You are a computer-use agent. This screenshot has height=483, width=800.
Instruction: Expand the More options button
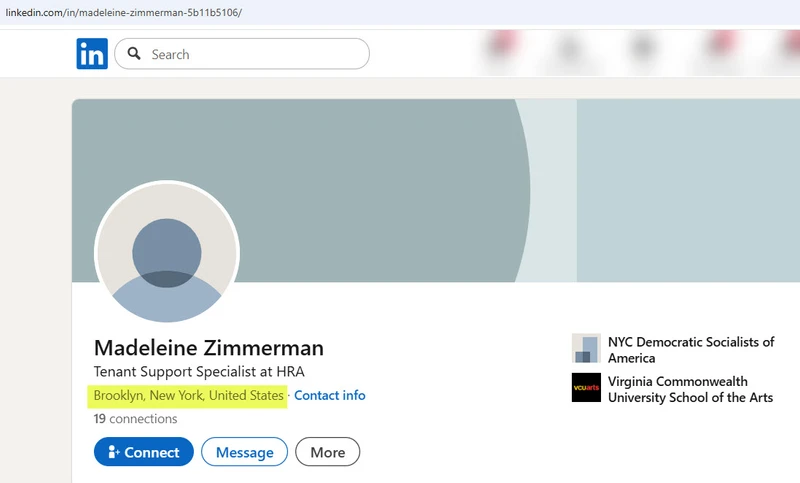point(327,452)
